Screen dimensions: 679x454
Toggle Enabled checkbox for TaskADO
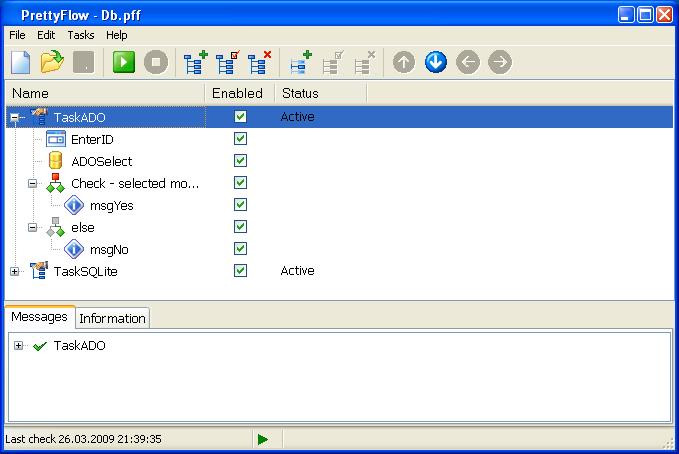pyautogui.click(x=240, y=117)
